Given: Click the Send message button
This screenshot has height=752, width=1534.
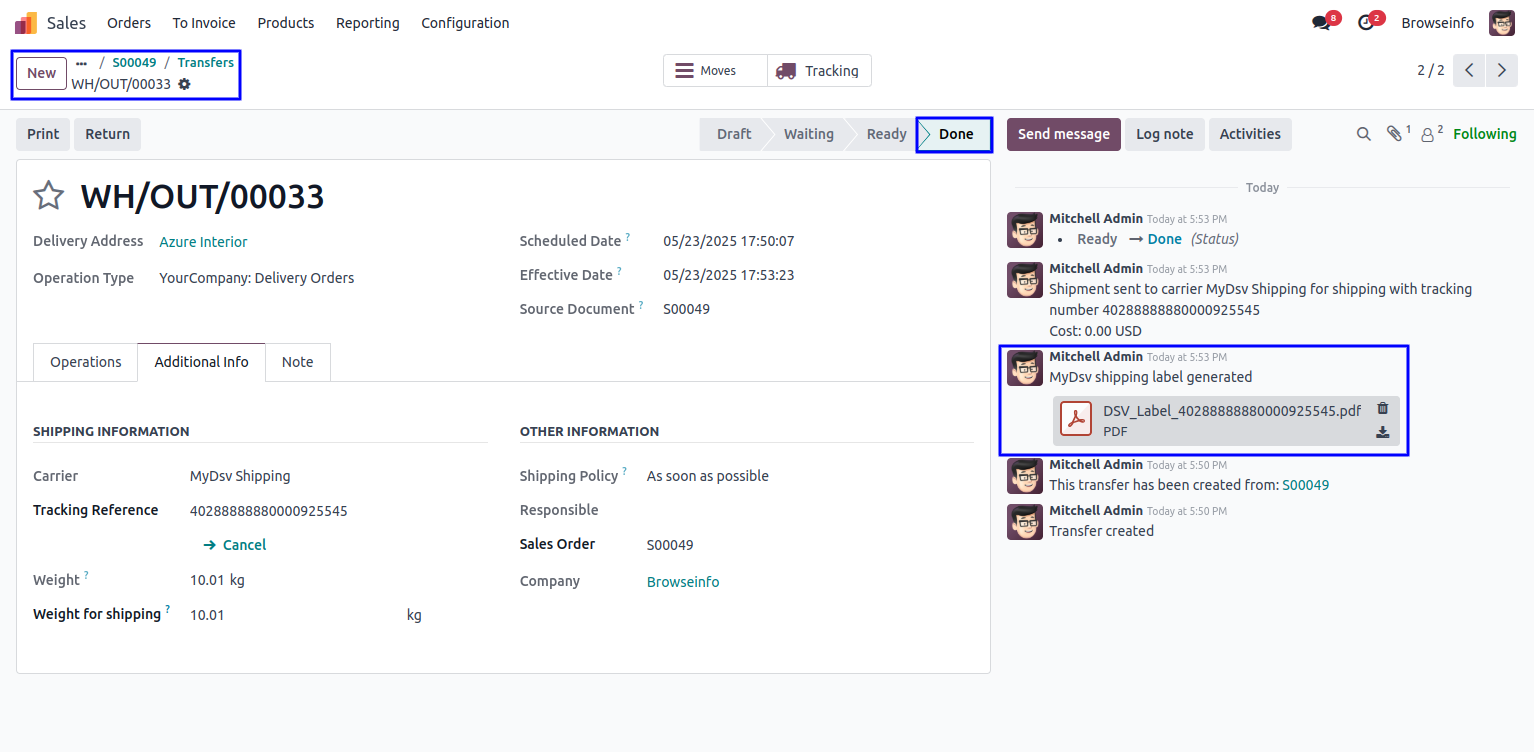Looking at the screenshot, I should click(x=1063, y=134).
